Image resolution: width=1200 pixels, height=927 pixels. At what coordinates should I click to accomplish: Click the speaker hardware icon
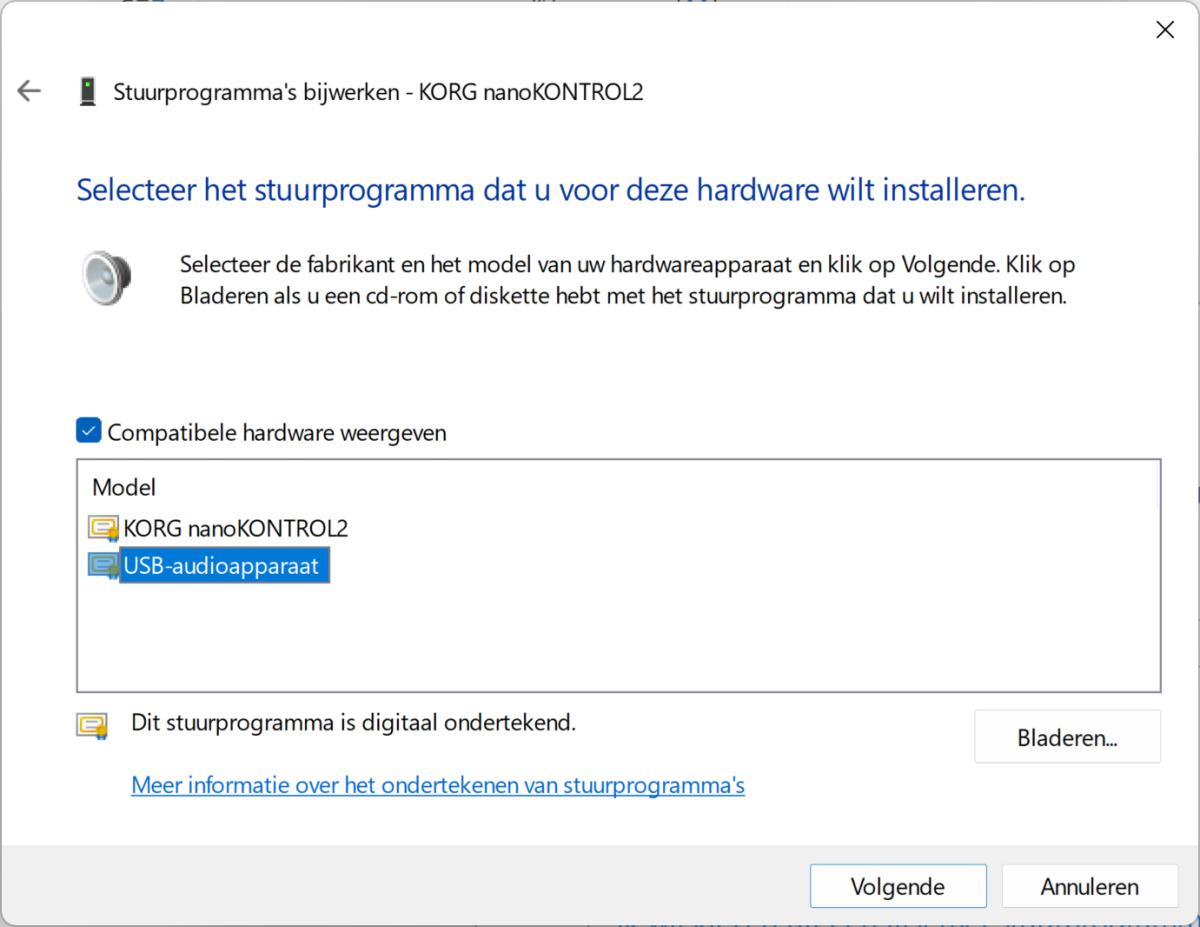pyautogui.click(x=107, y=277)
